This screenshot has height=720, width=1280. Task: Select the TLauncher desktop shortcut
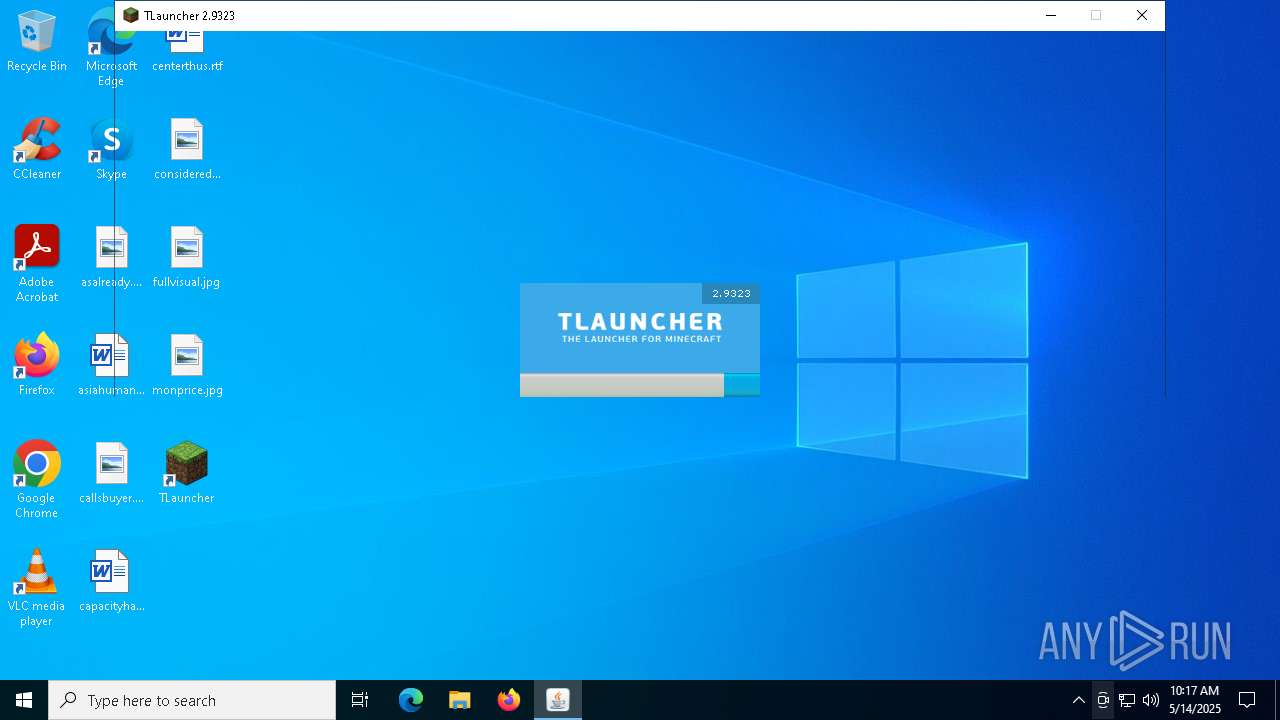[187, 473]
